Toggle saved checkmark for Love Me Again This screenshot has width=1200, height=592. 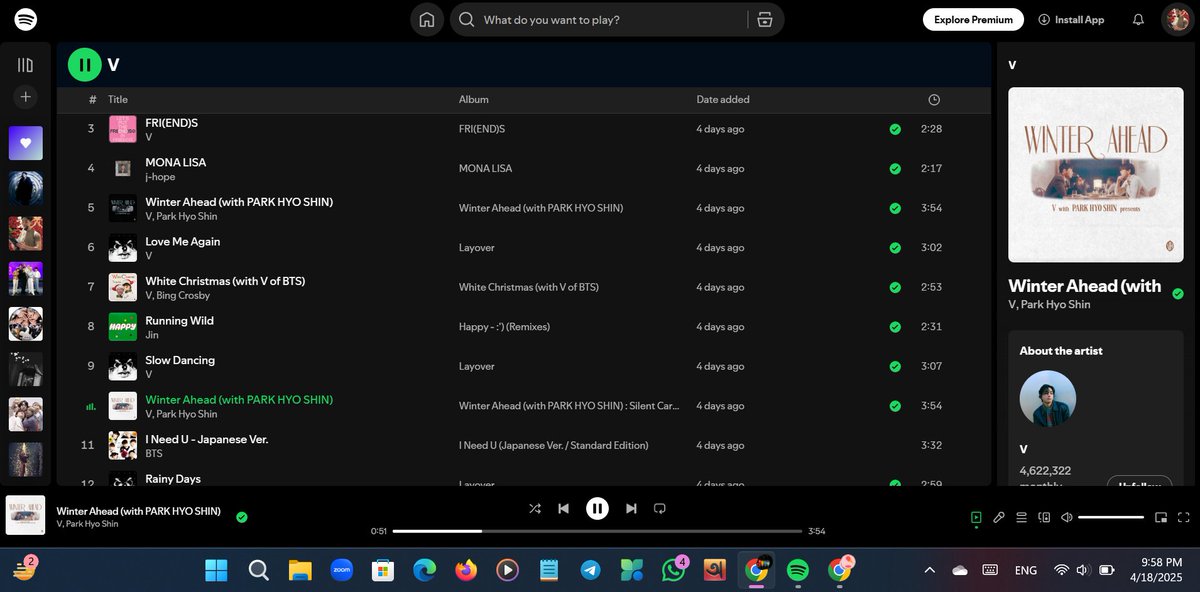[895, 248]
